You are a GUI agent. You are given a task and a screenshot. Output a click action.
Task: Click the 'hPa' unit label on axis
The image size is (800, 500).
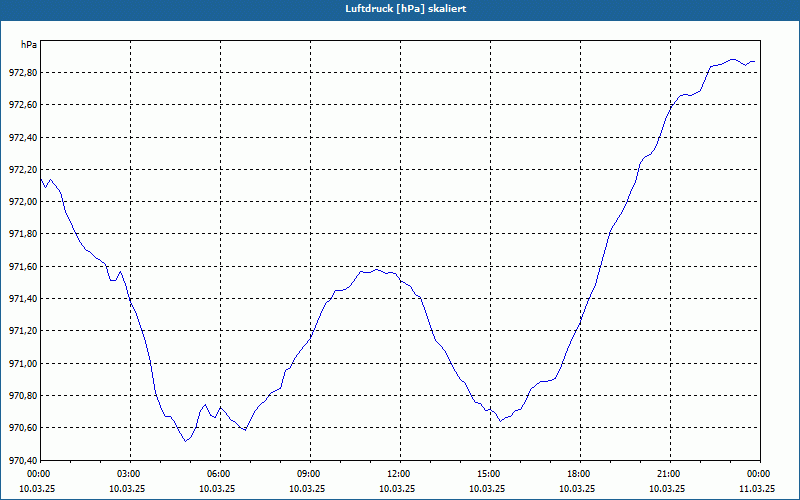[29, 45]
